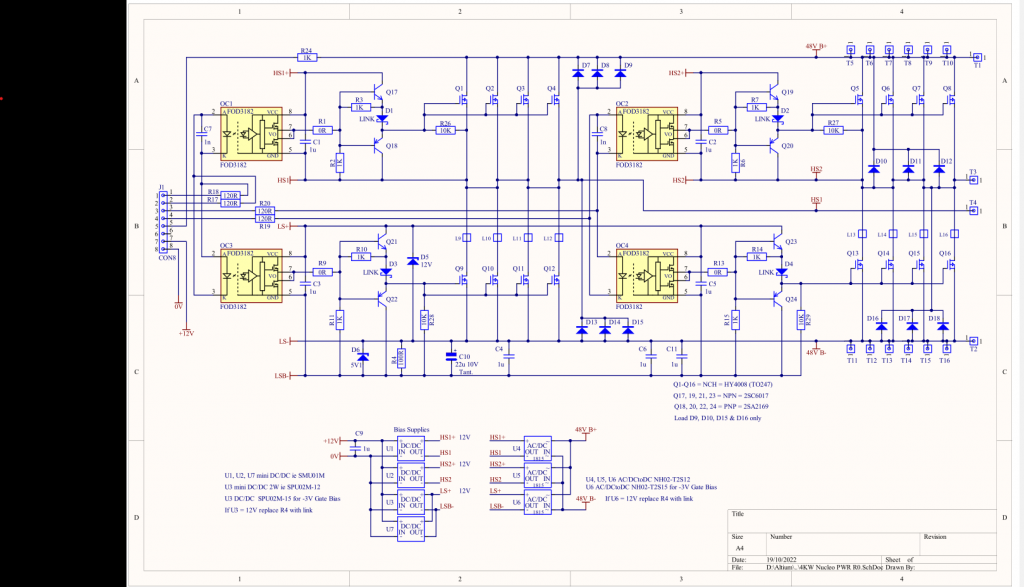Select the OC1 FOD3182 optocoupler symbol
The height and width of the screenshot is (587, 1024).
[x=253, y=133]
